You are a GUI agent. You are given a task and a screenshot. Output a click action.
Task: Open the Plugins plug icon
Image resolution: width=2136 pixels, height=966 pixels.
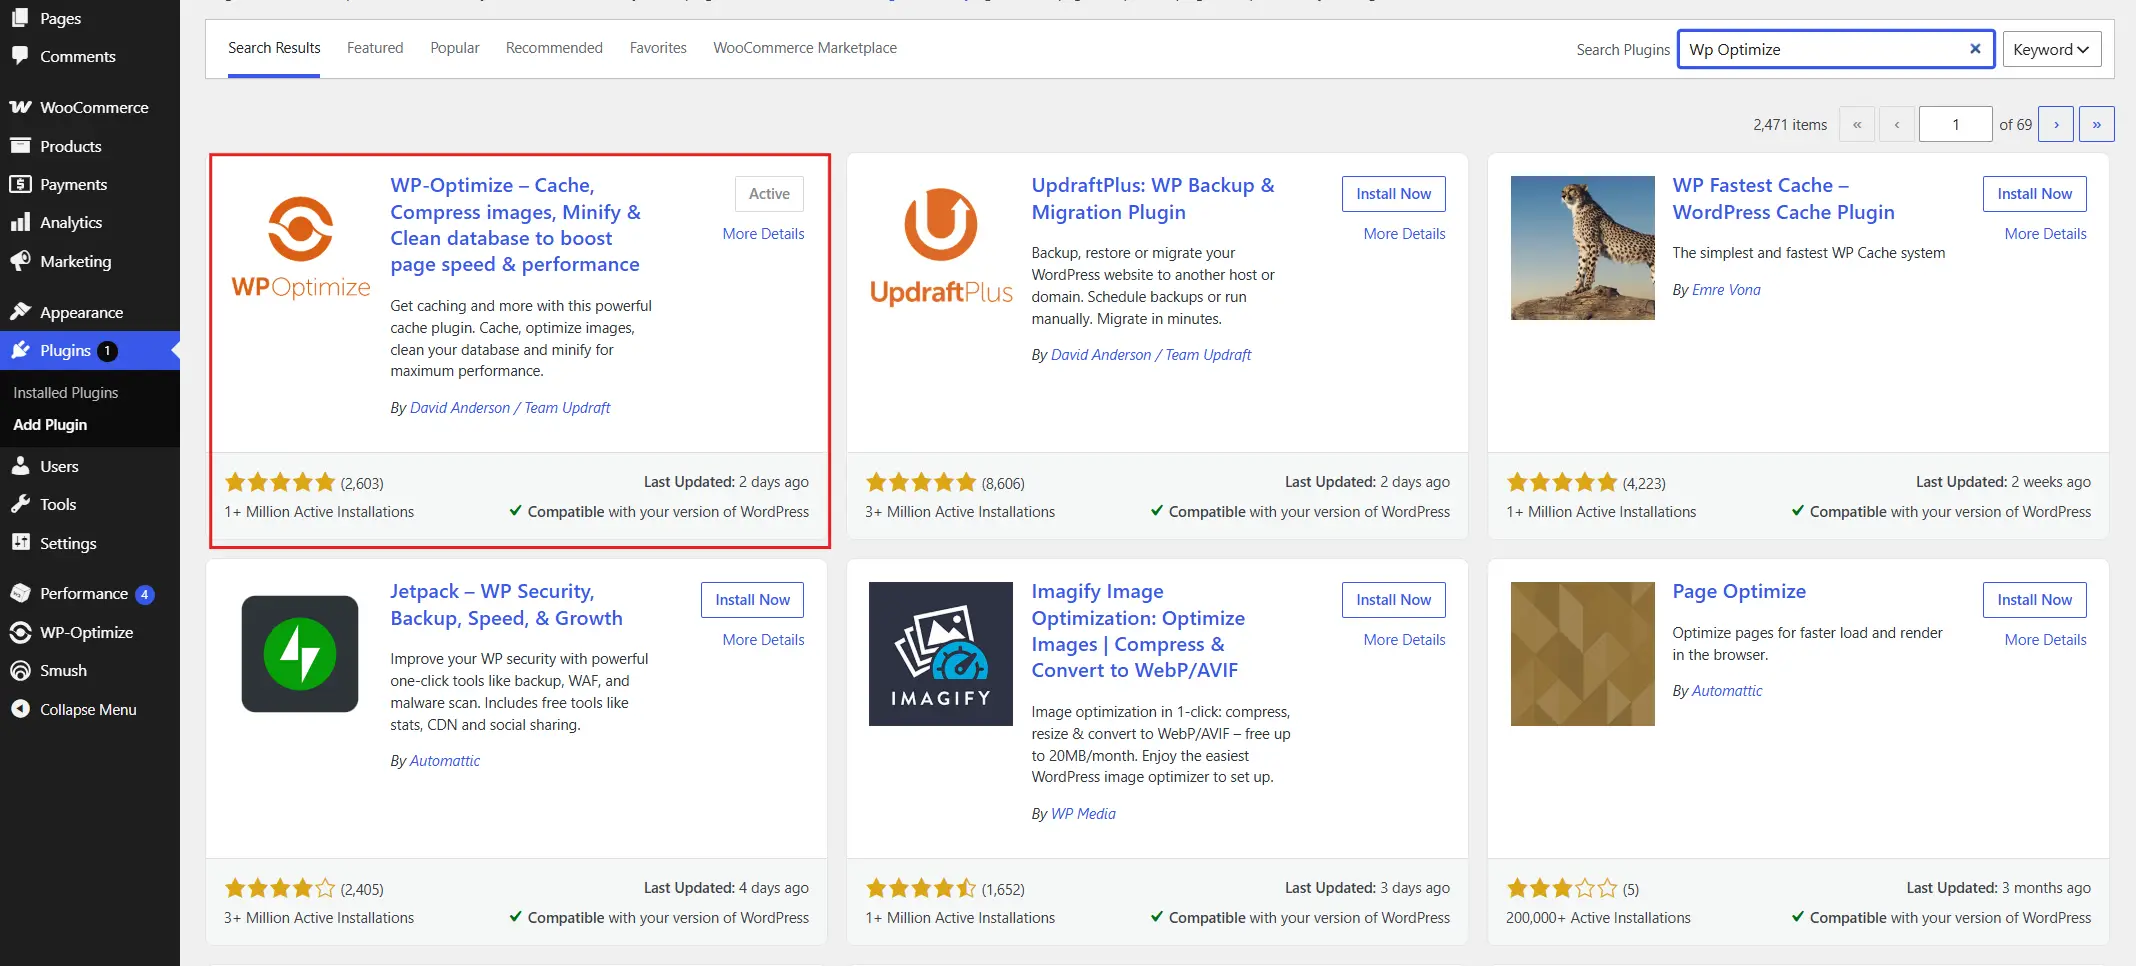pos(20,350)
